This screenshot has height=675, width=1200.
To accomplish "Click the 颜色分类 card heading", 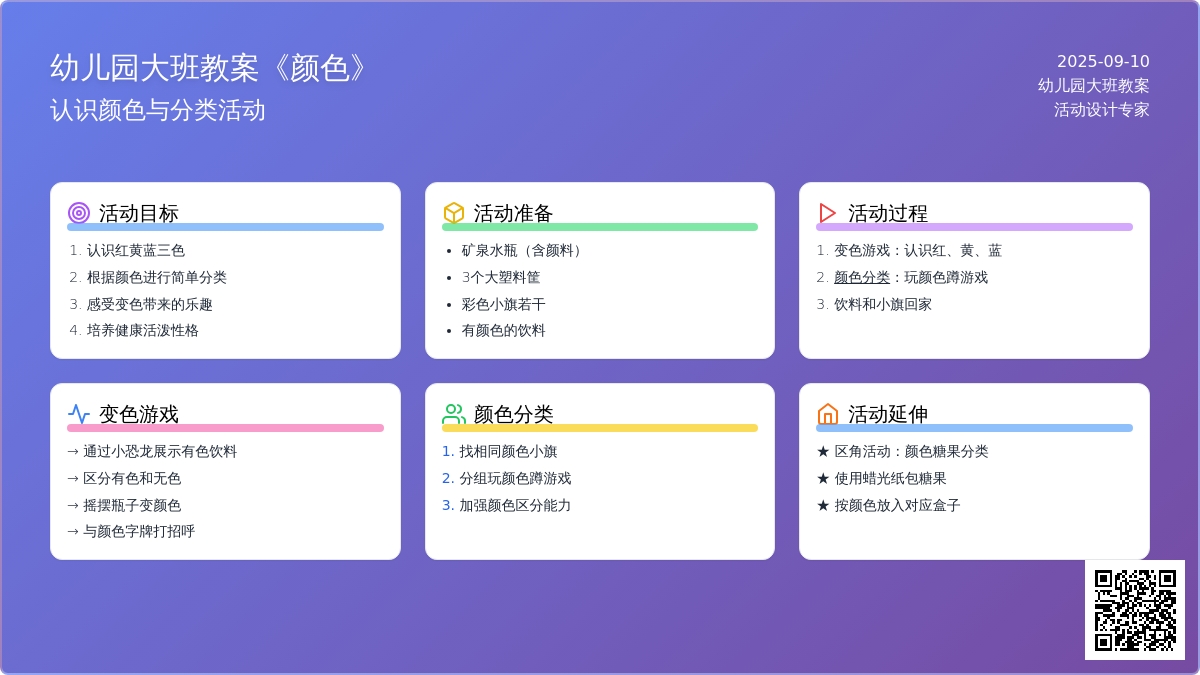I will coord(514,414).
